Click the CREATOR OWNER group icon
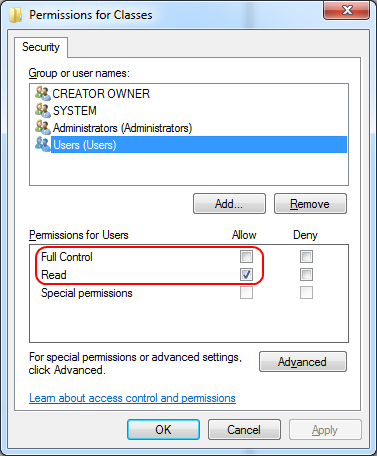The width and height of the screenshot is (377, 456). [x=43, y=93]
